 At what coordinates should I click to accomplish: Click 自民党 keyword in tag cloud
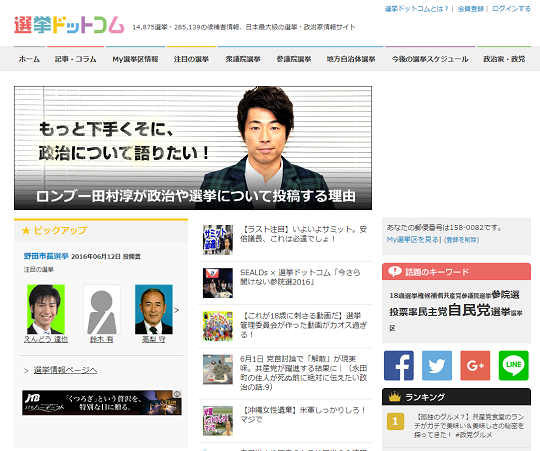(469, 310)
